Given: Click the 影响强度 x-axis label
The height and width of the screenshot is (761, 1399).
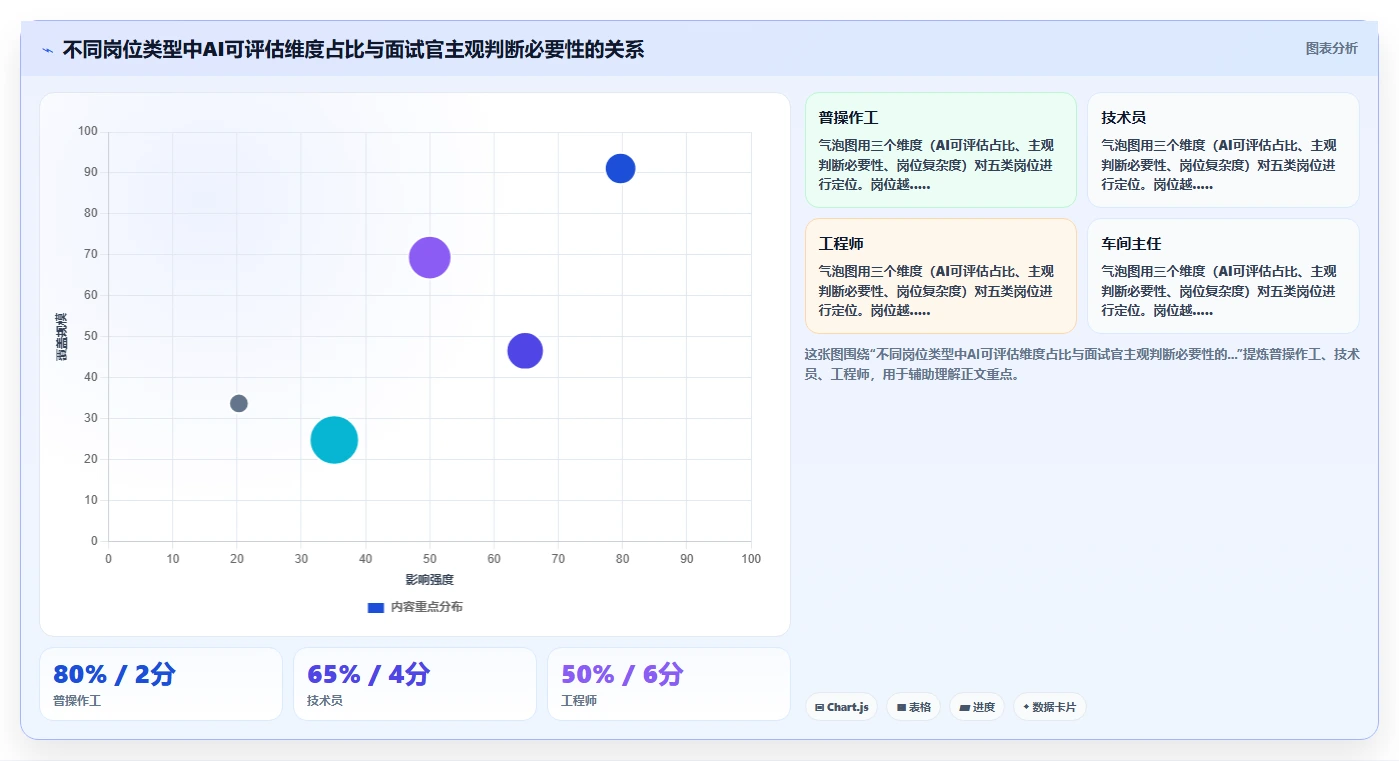Looking at the screenshot, I should click(x=429, y=580).
